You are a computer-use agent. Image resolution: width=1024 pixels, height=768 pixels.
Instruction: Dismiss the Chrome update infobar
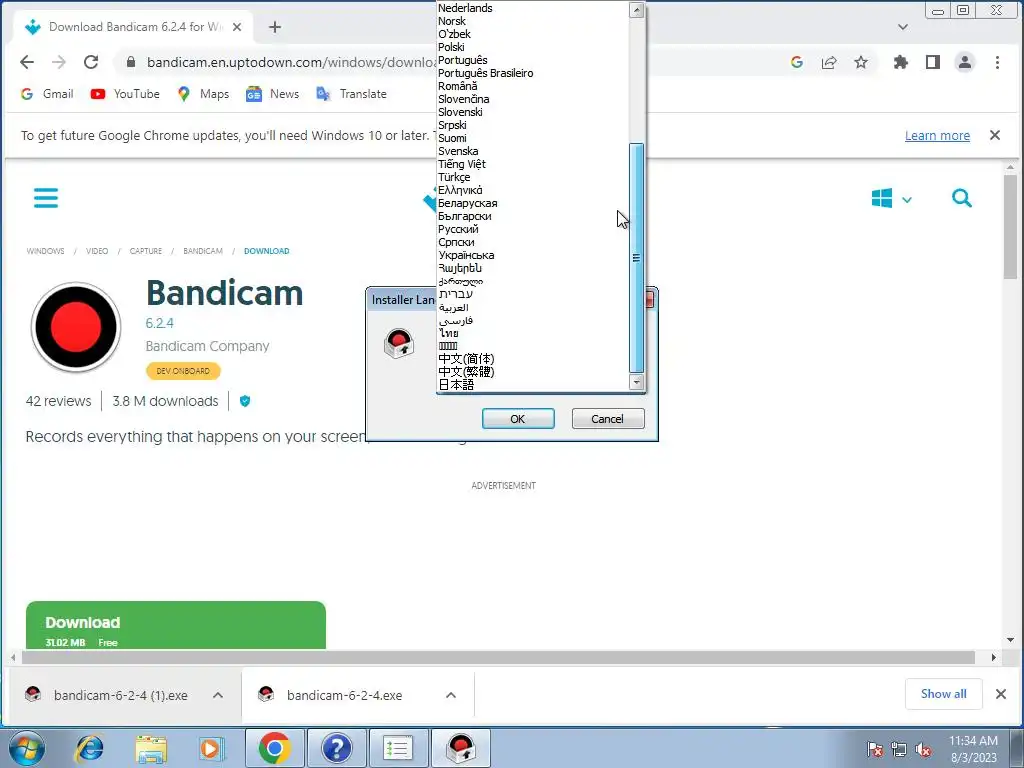[x=995, y=135]
